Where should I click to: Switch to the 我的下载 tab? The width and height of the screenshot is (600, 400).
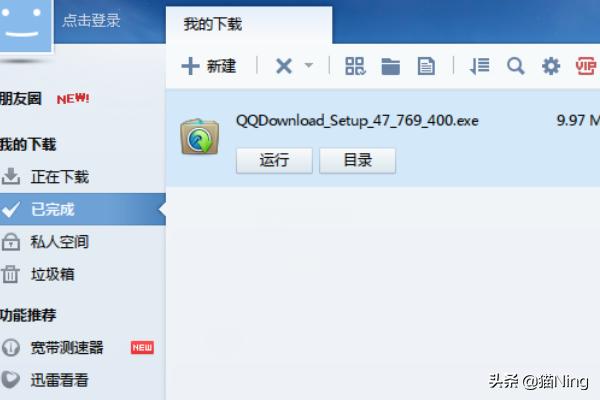249,25
